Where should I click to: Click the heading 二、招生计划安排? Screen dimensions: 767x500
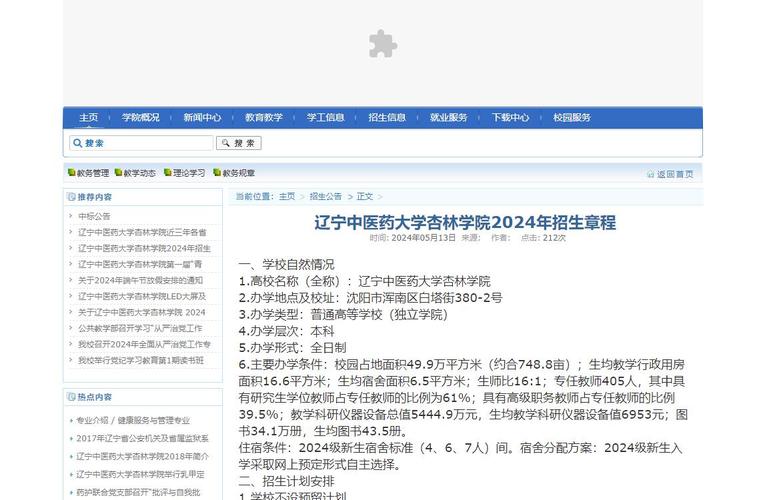(x=287, y=481)
